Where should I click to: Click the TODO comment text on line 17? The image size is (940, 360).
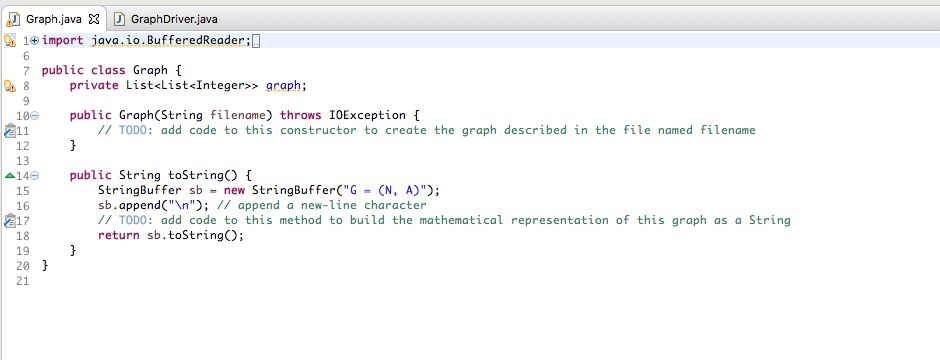[444, 220]
